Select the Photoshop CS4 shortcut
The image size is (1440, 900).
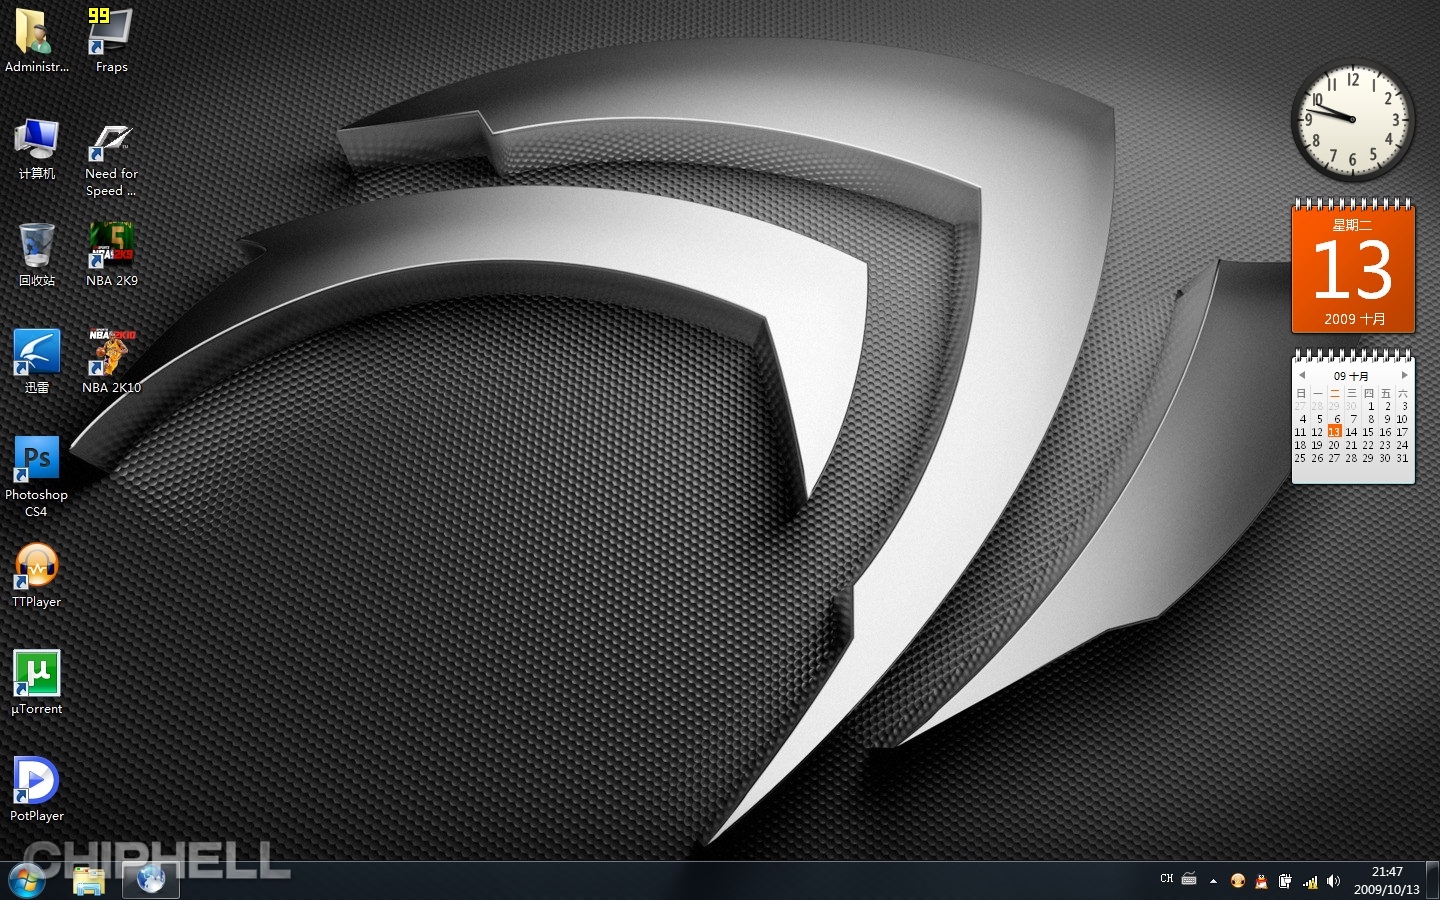[36, 477]
